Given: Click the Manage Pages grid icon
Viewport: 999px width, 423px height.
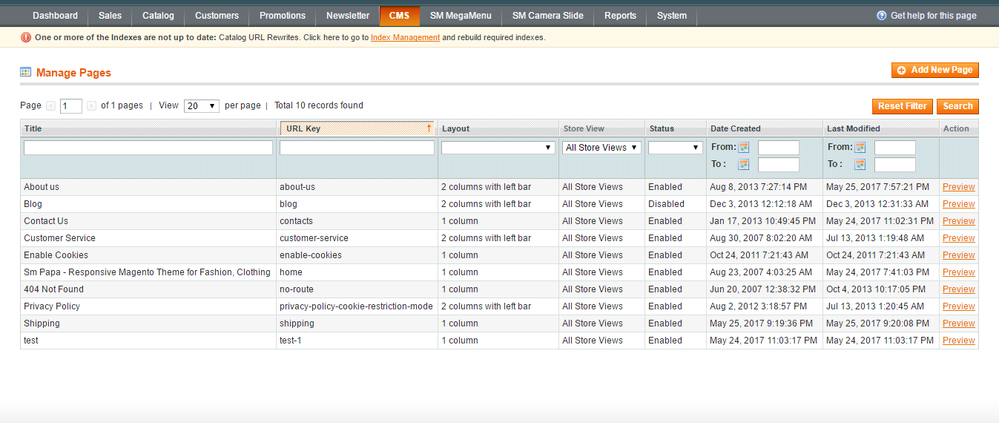Looking at the screenshot, I should coord(26,73).
